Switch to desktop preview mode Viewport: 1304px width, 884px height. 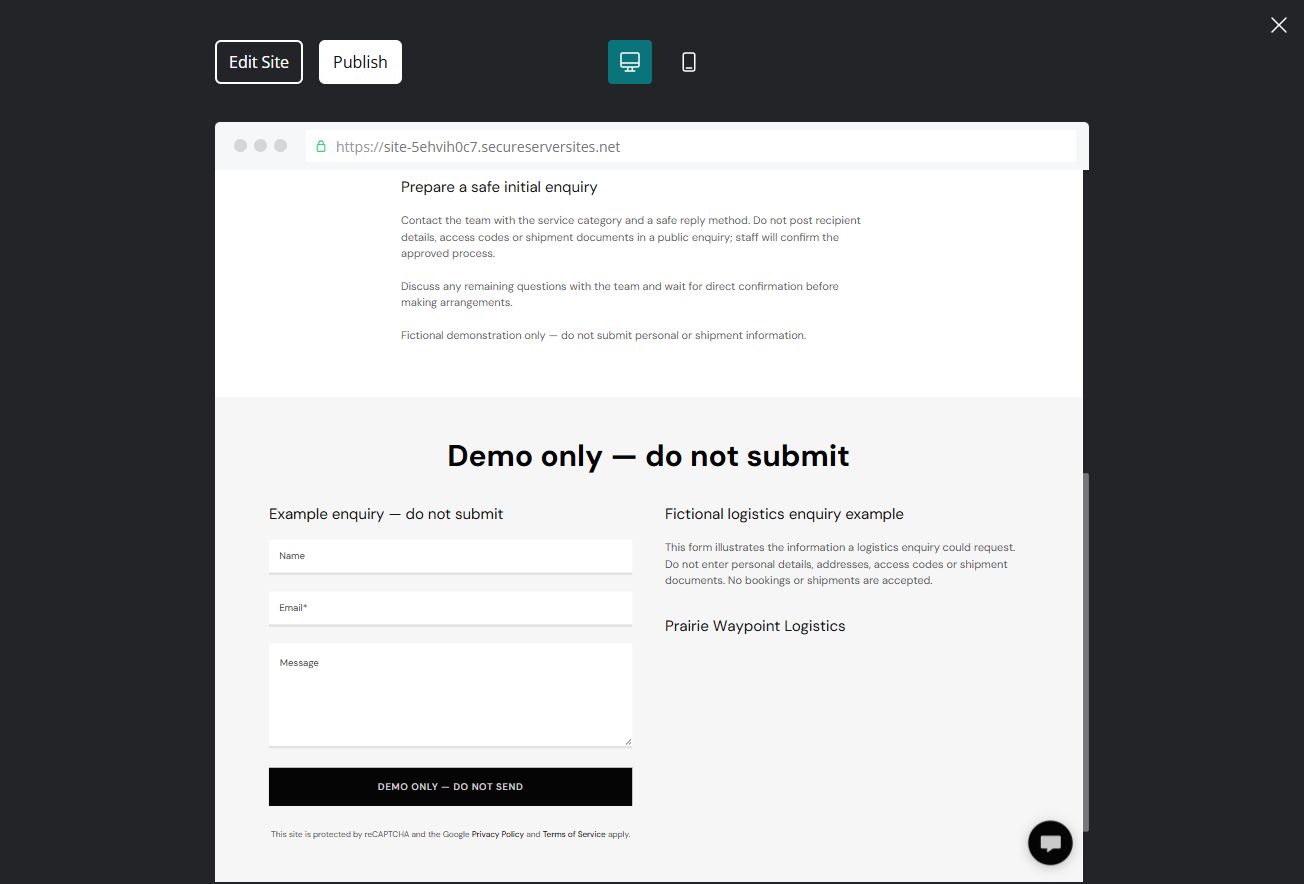pyautogui.click(x=630, y=62)
